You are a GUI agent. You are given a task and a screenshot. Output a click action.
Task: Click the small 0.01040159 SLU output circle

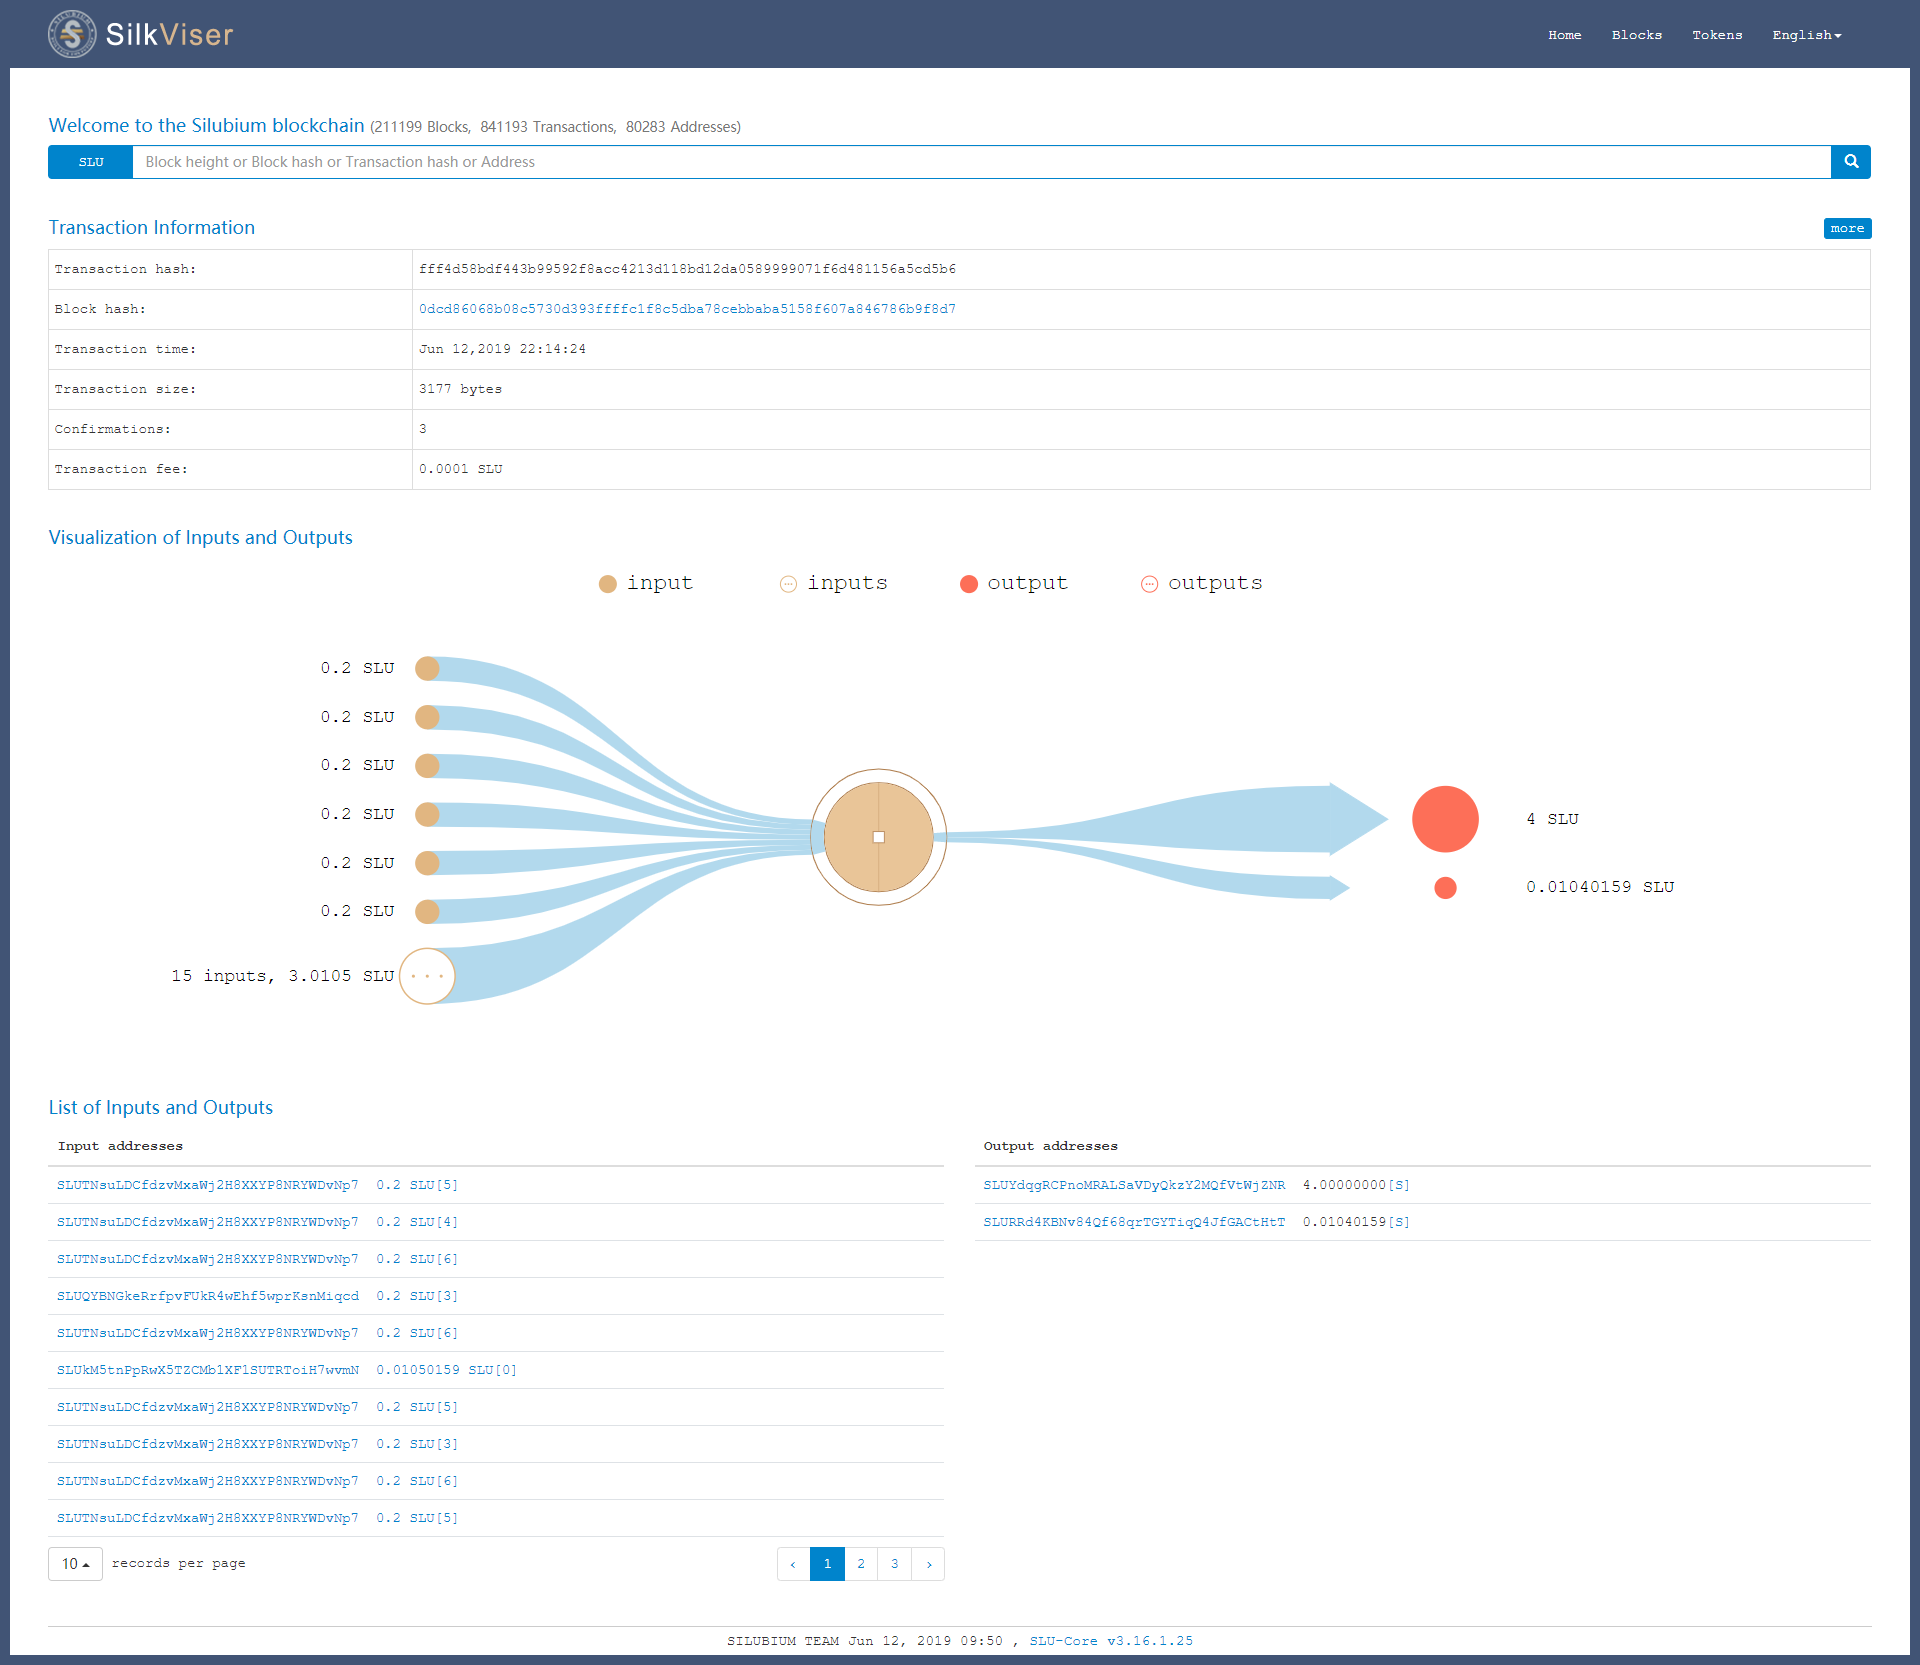click(1445, 888)
